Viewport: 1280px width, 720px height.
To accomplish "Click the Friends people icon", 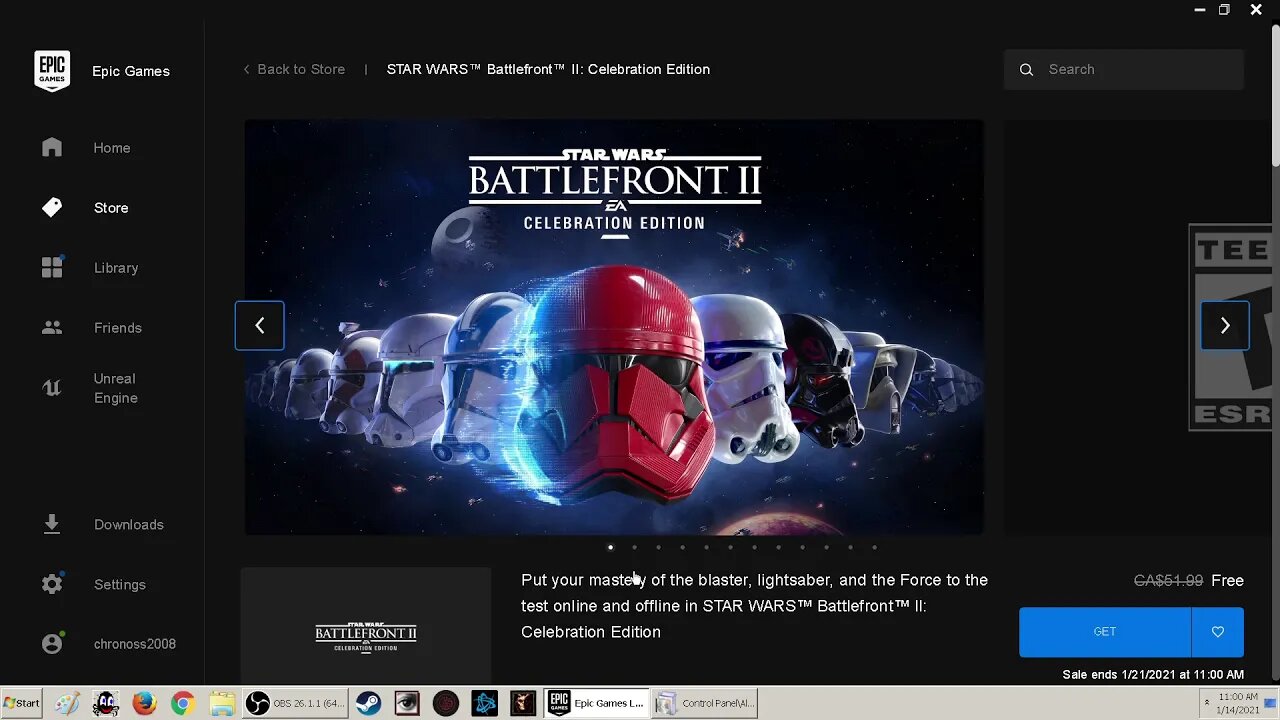I will tap(52, 328).
